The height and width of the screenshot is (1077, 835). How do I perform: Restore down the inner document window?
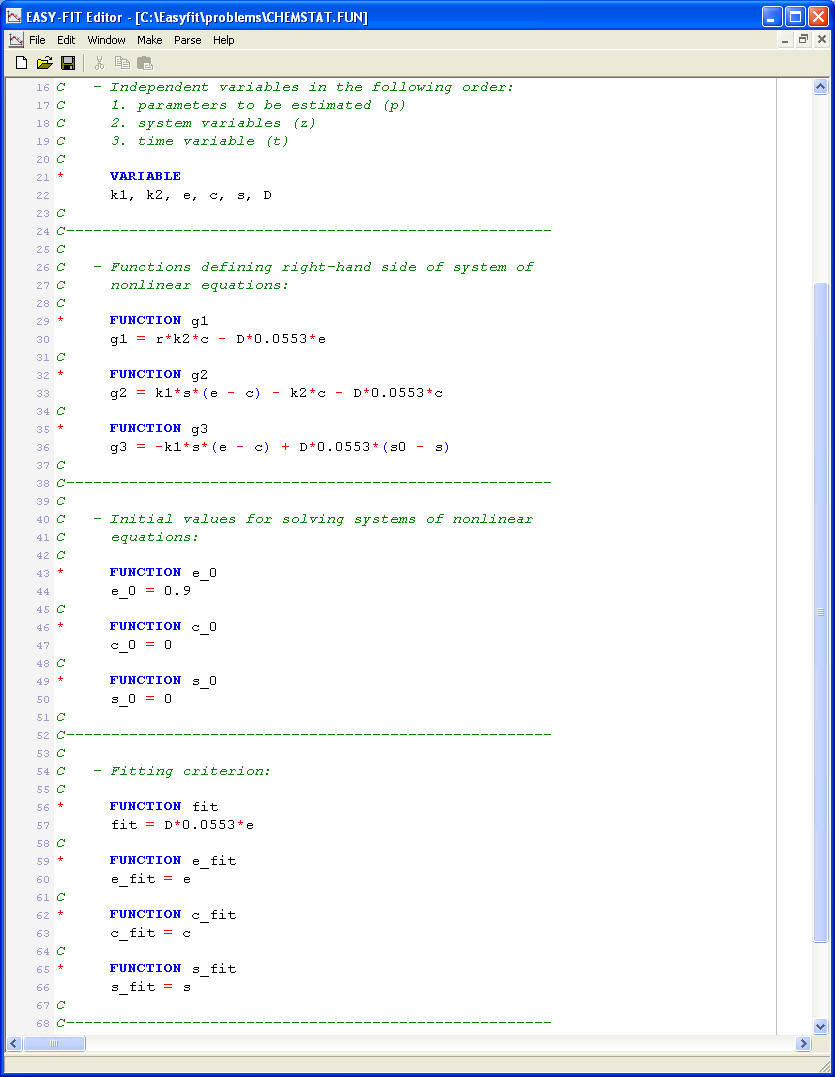click(803, 40)
